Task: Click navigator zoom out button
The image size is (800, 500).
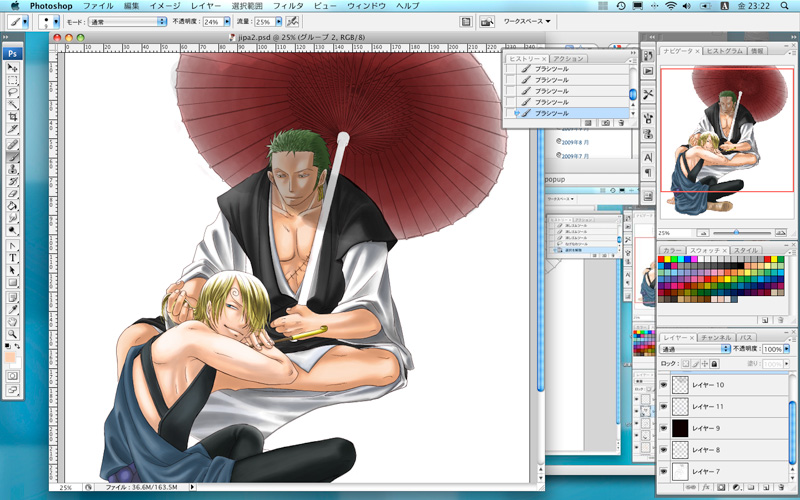Action: (x=704, y=233)
